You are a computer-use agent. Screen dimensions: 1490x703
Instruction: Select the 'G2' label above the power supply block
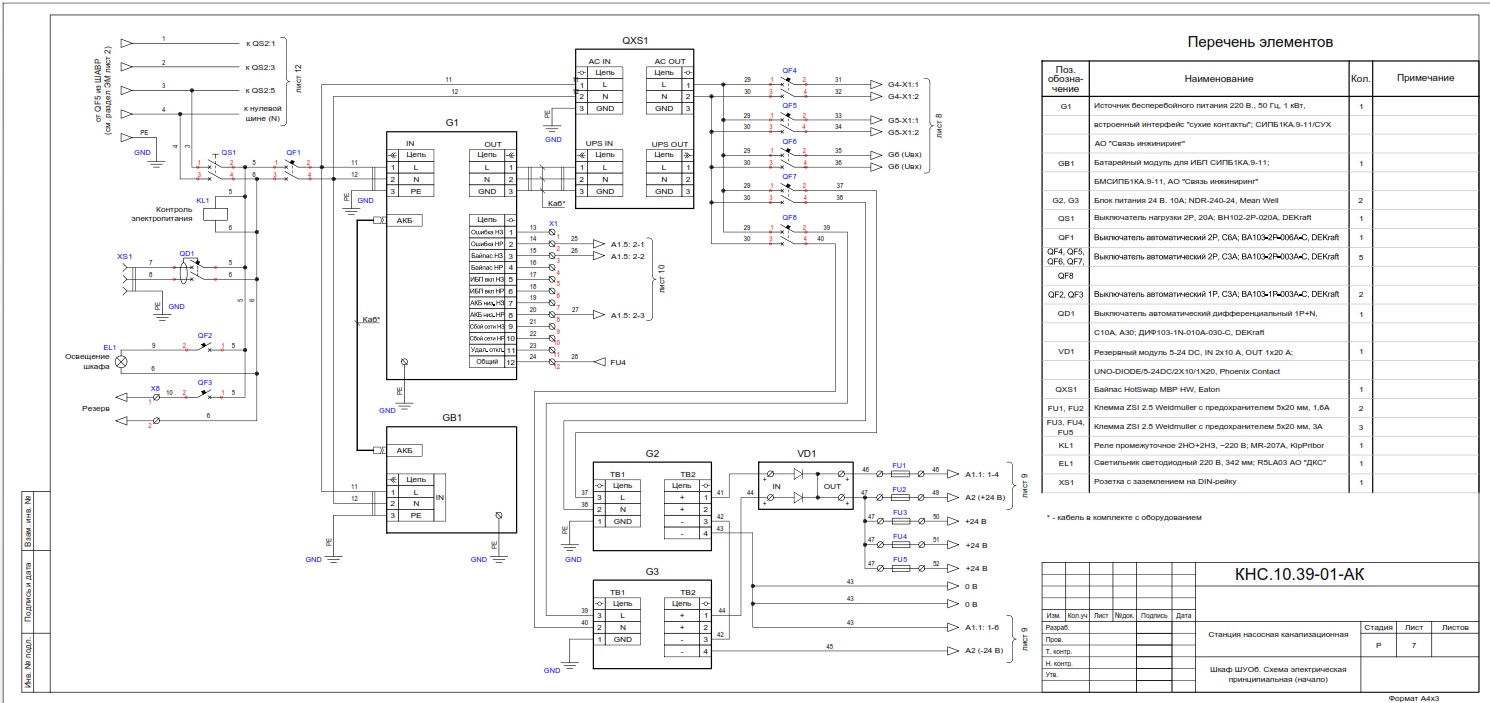point(652,453)
